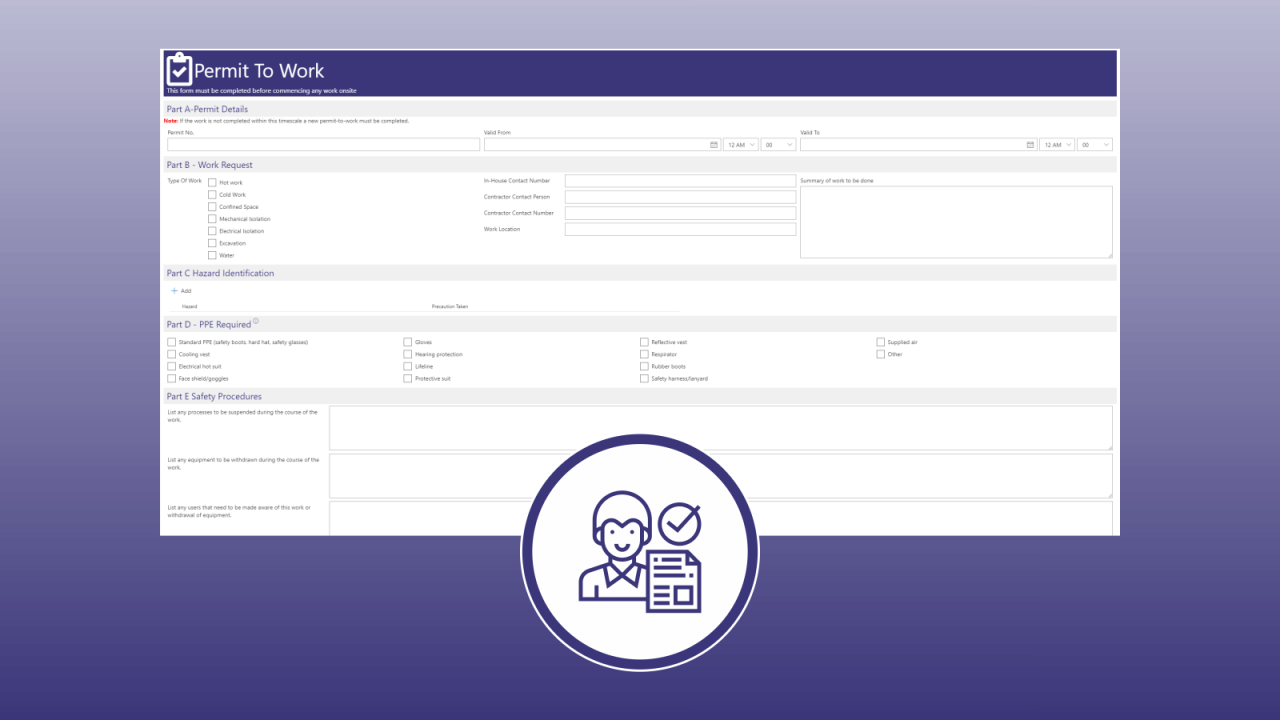The width and height of the screenshot is (1280, 720).
Task: Open the Valid From minutes dropdown
Action: pos(778,145)
